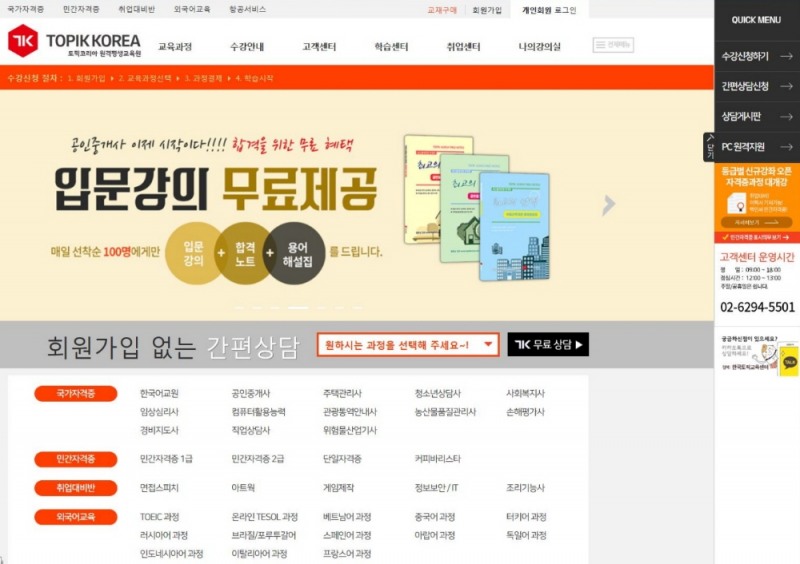Click 취업대비반 in top utility bar
The height and width of the screenshot is (564, 800).
coord(137,9)
